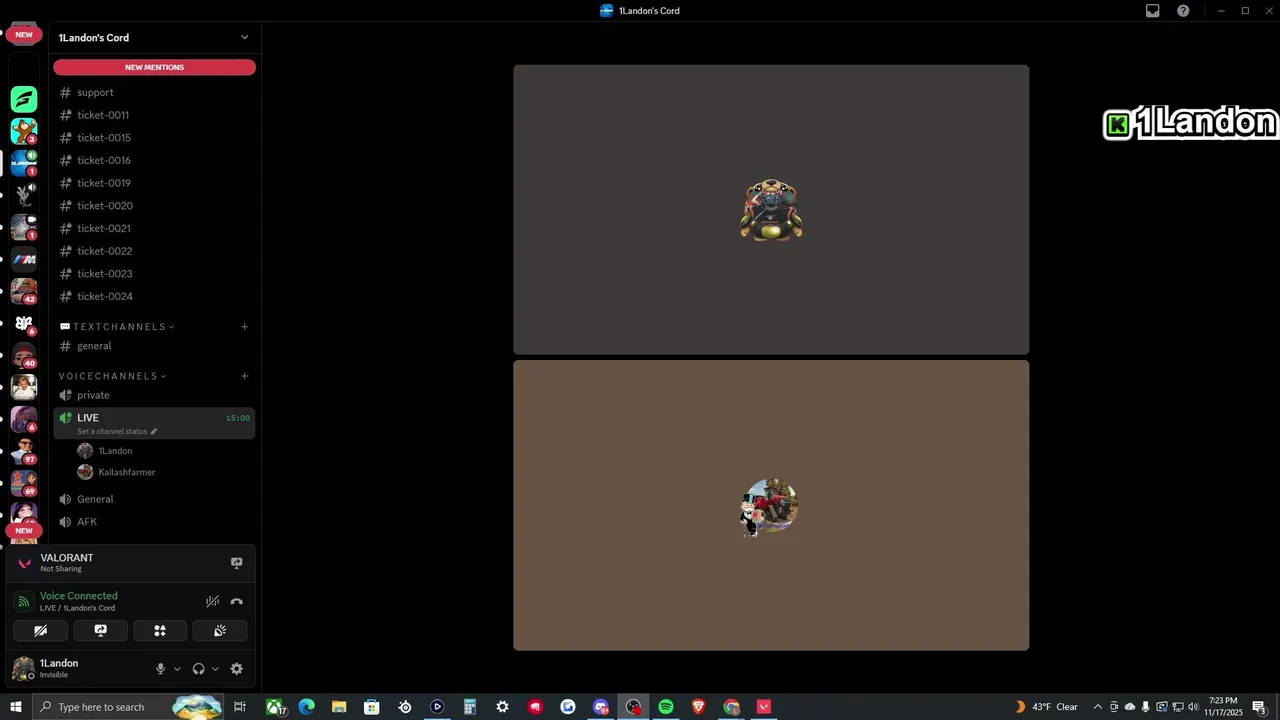Image resolution: width=1280 pixels, height=720 pixels.
Task: Disconnect from voice with hang-up icon
Action: (x=237, y=602)
